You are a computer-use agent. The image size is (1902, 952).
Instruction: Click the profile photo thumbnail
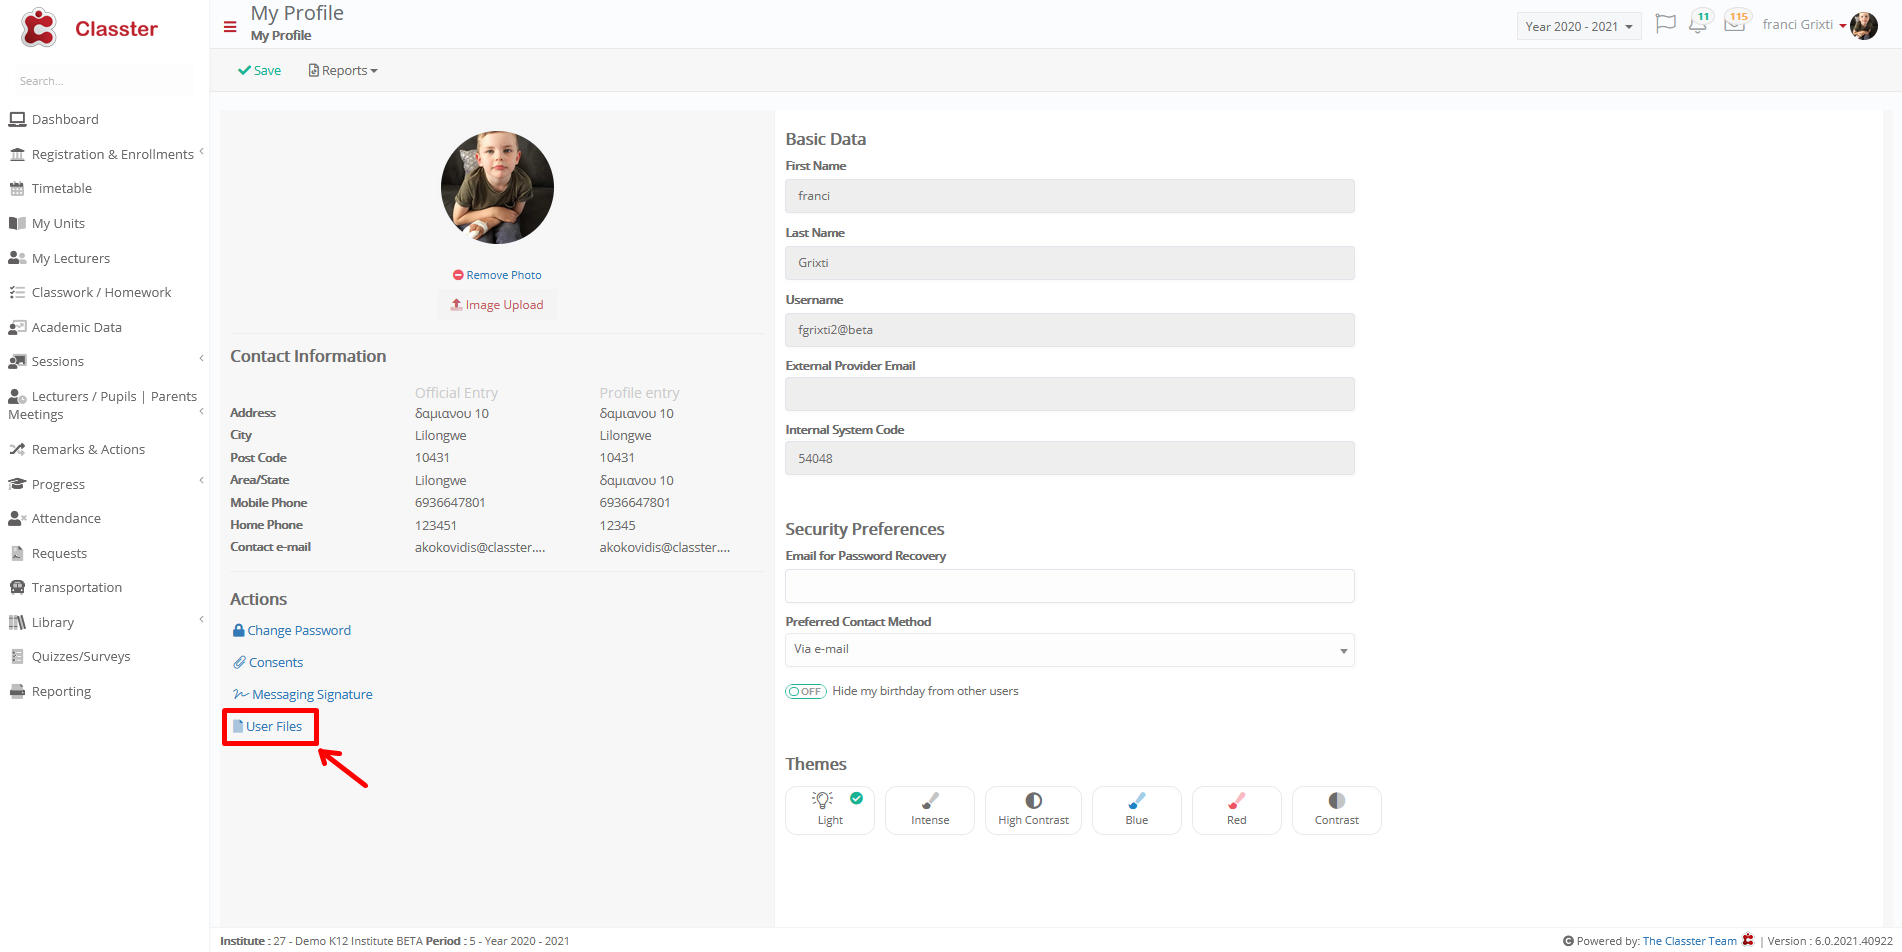click(x=497, y=187)
